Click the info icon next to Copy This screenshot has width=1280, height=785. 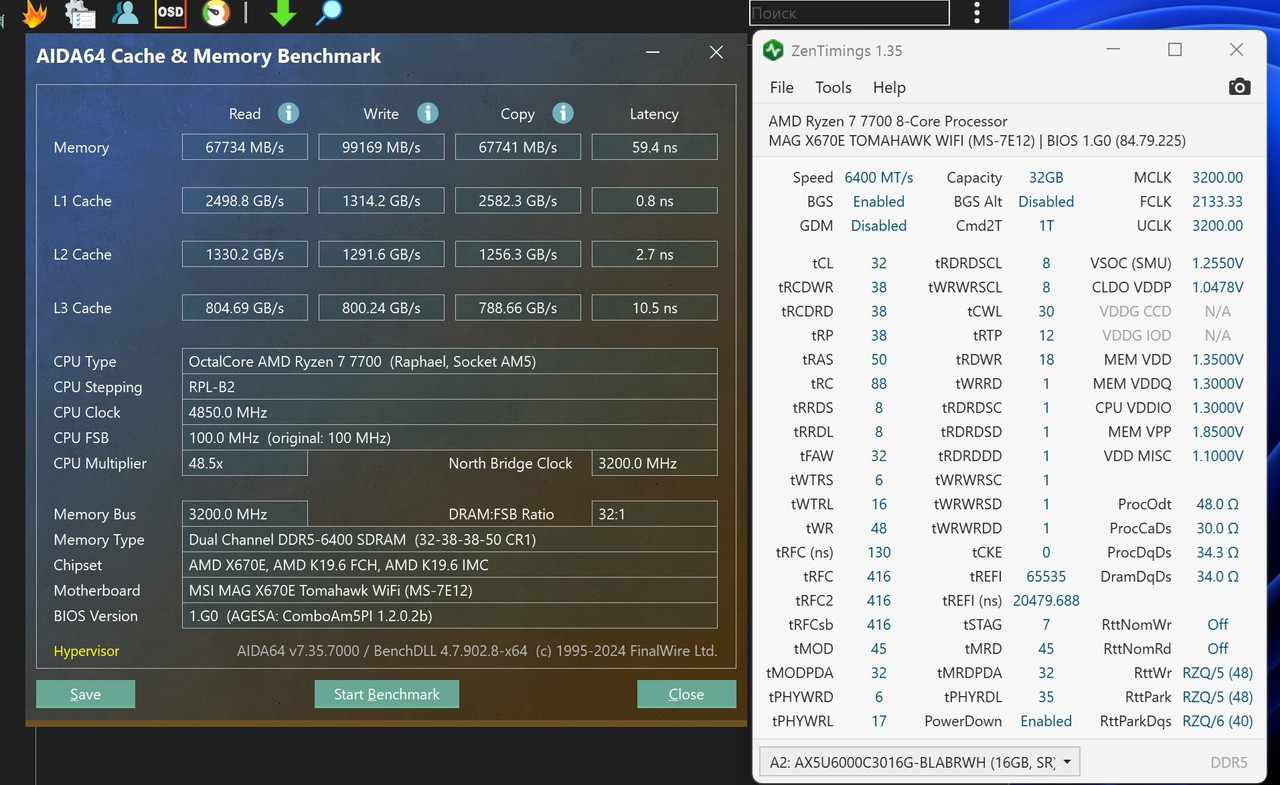[562, 113]
